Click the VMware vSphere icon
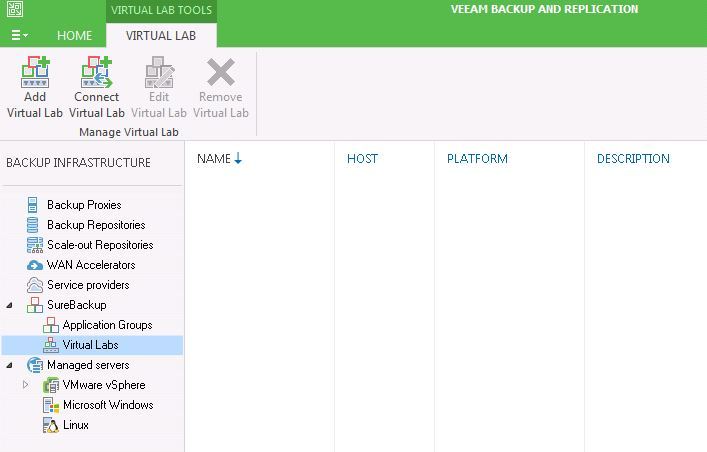The width and height of the screenshot is (707, 452). (50, 385)
